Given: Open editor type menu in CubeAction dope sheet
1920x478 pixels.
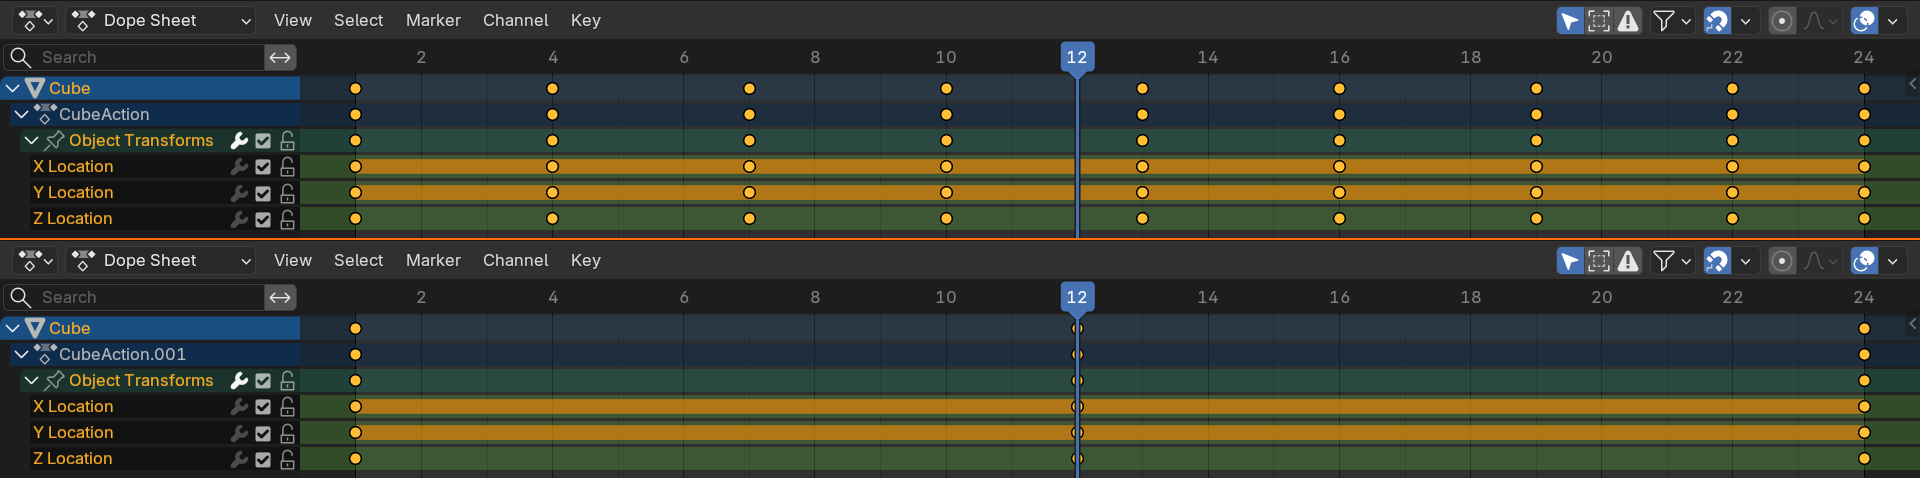Looking at the screenshot, I should coord(36,20).
